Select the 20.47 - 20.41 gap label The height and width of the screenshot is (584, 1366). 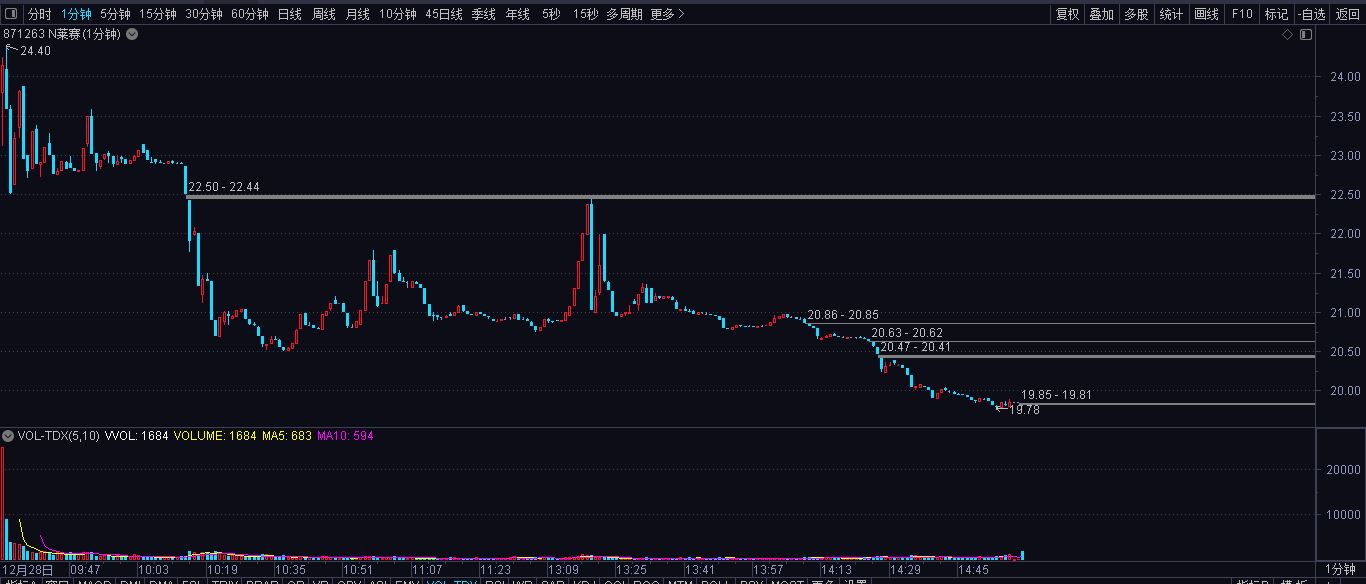(915, 347)
